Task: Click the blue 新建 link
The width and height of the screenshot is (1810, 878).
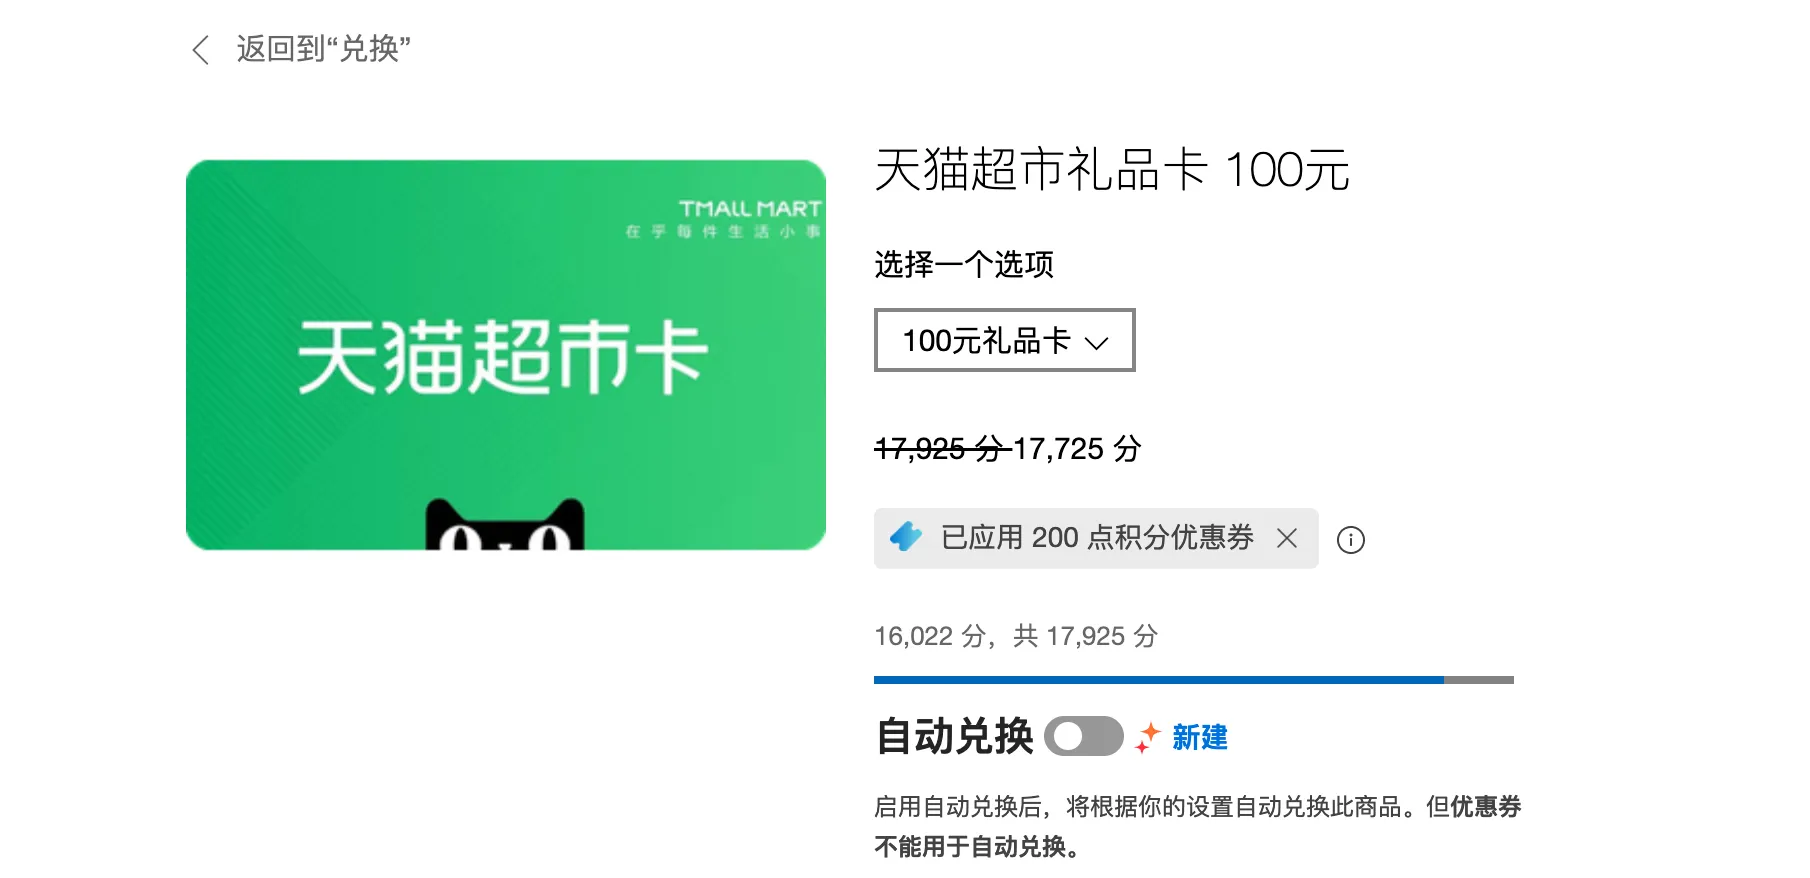Action: click(x=1200, y=738)
